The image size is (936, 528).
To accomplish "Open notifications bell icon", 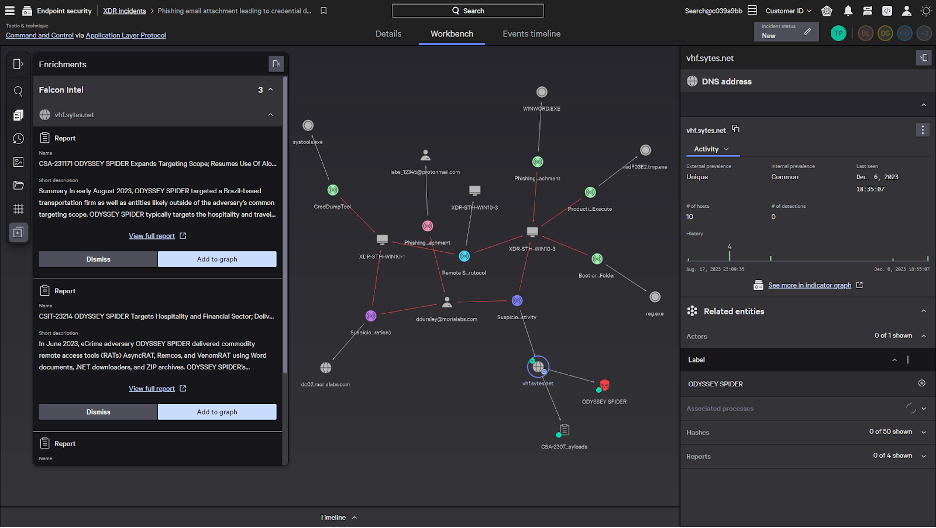I will pyautogui.click(x=849, y=10).
